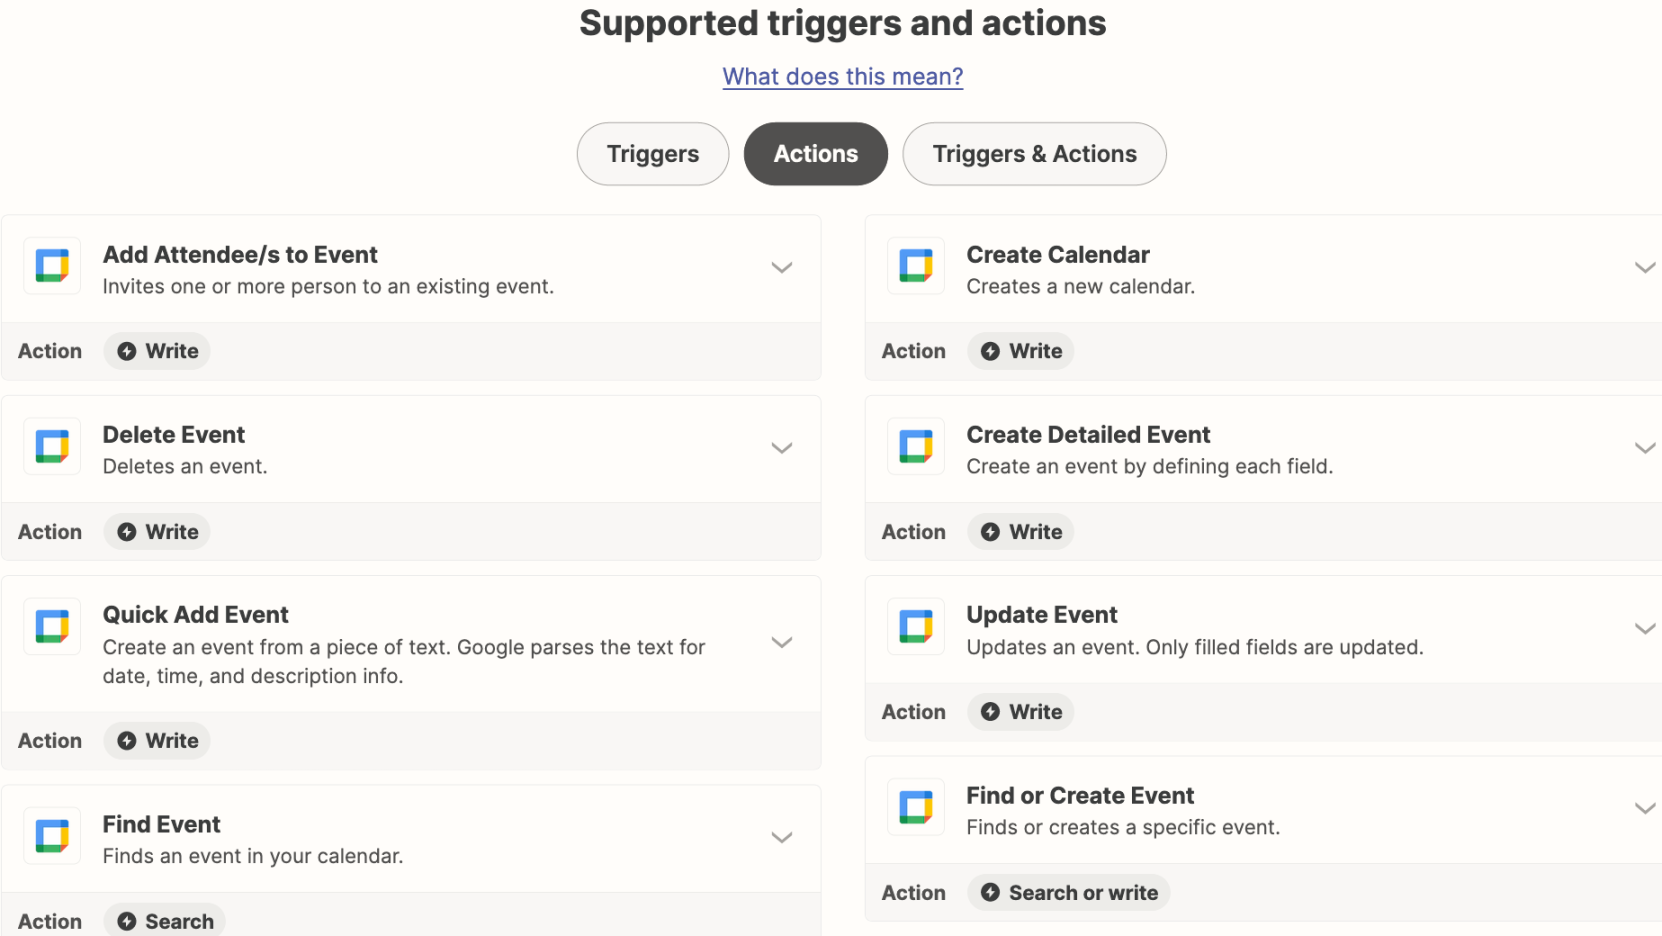Click Search or write badge under Find or Create Event

pos(1069,893)
